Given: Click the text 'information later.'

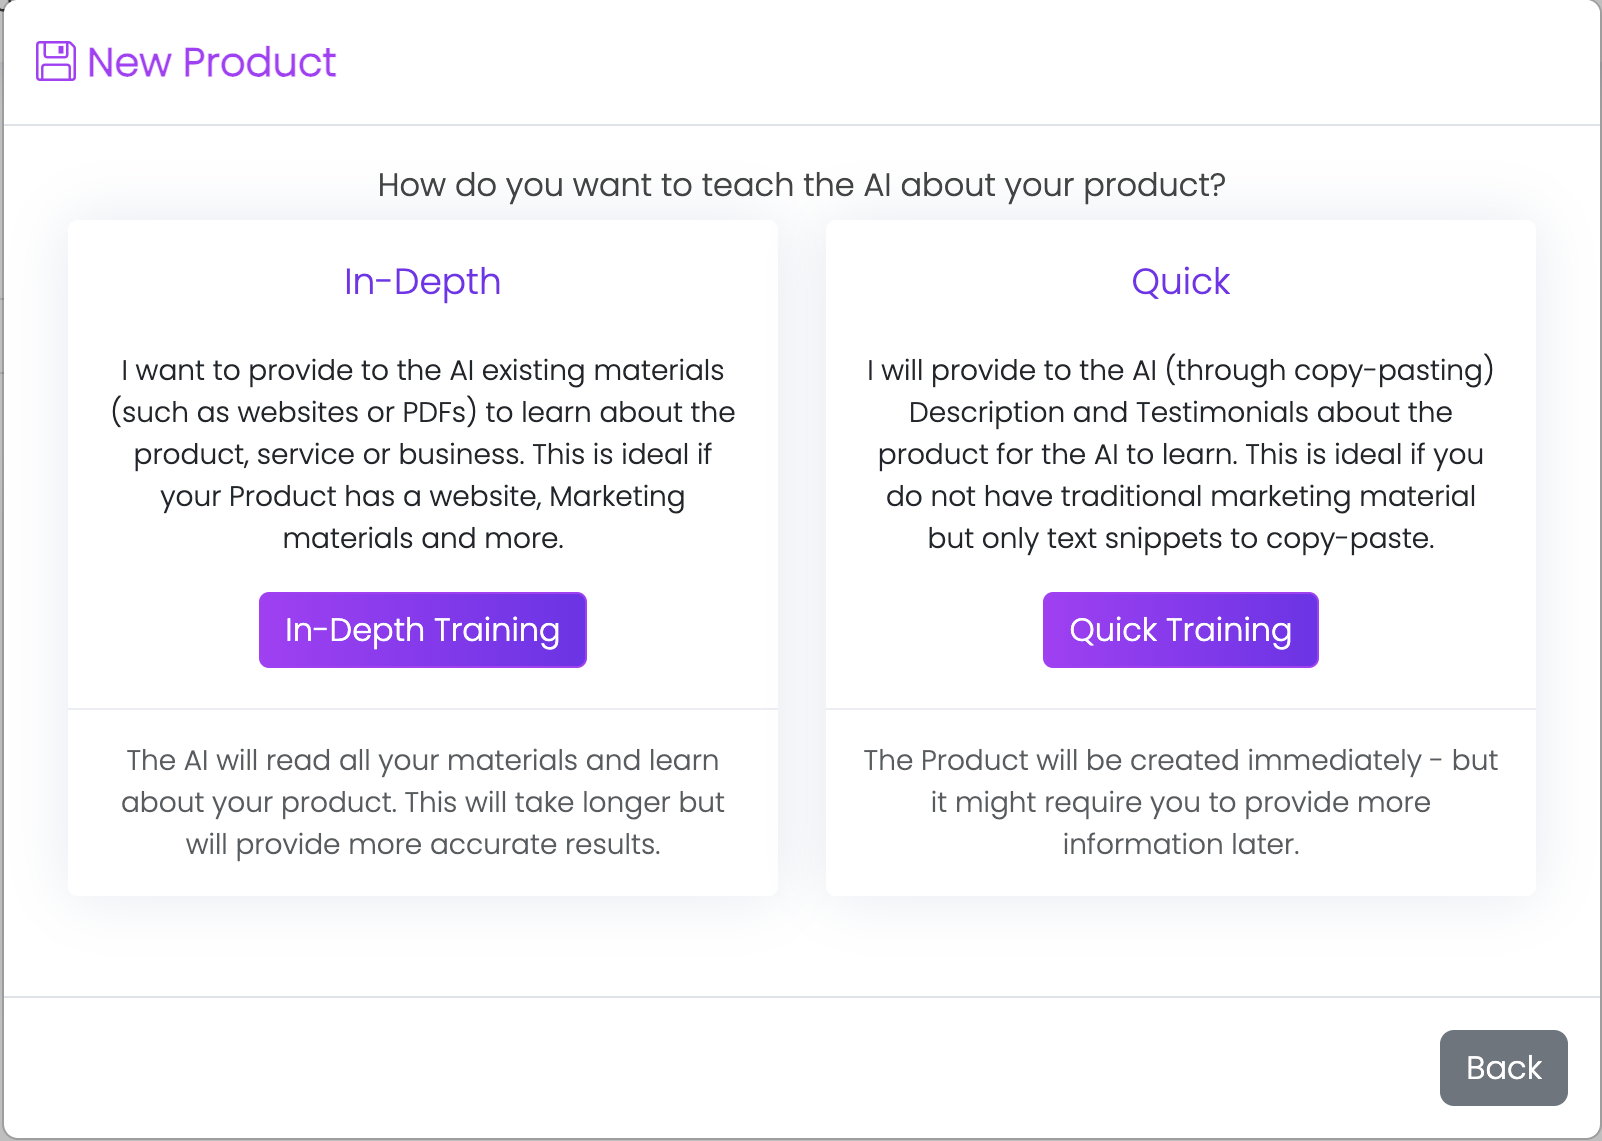Looking at the screenshot, I should pos(1181,844).
